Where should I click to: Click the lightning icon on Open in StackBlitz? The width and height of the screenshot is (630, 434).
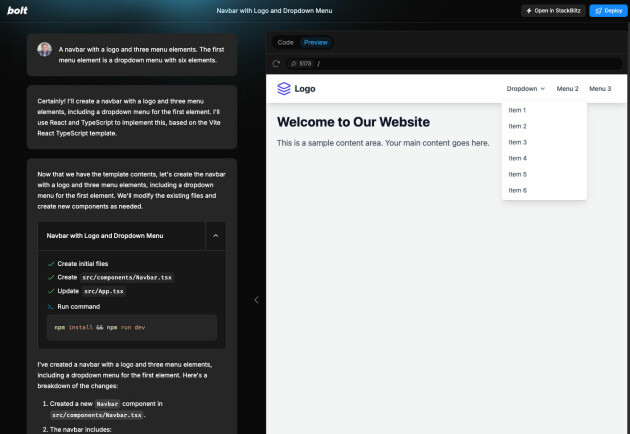pos(529,11)
